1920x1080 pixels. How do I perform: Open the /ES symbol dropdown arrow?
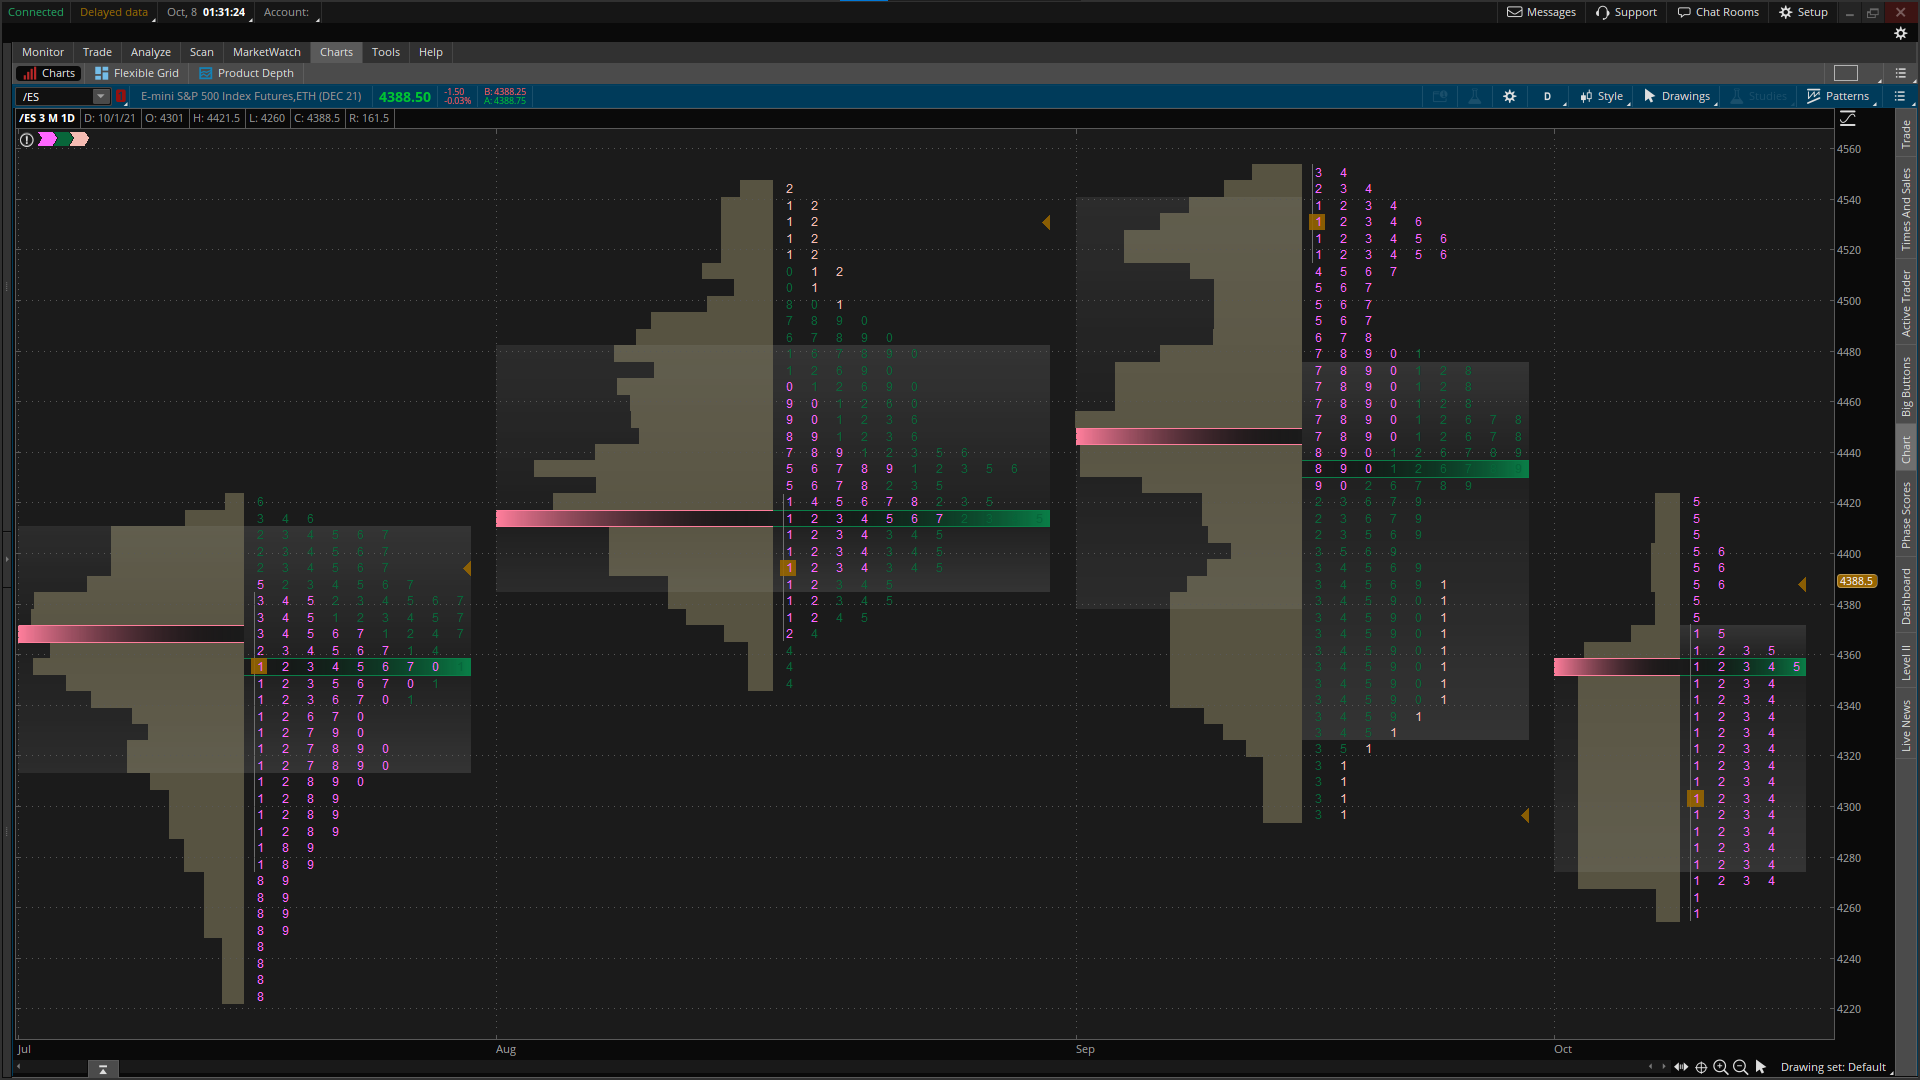pos(101,97)
